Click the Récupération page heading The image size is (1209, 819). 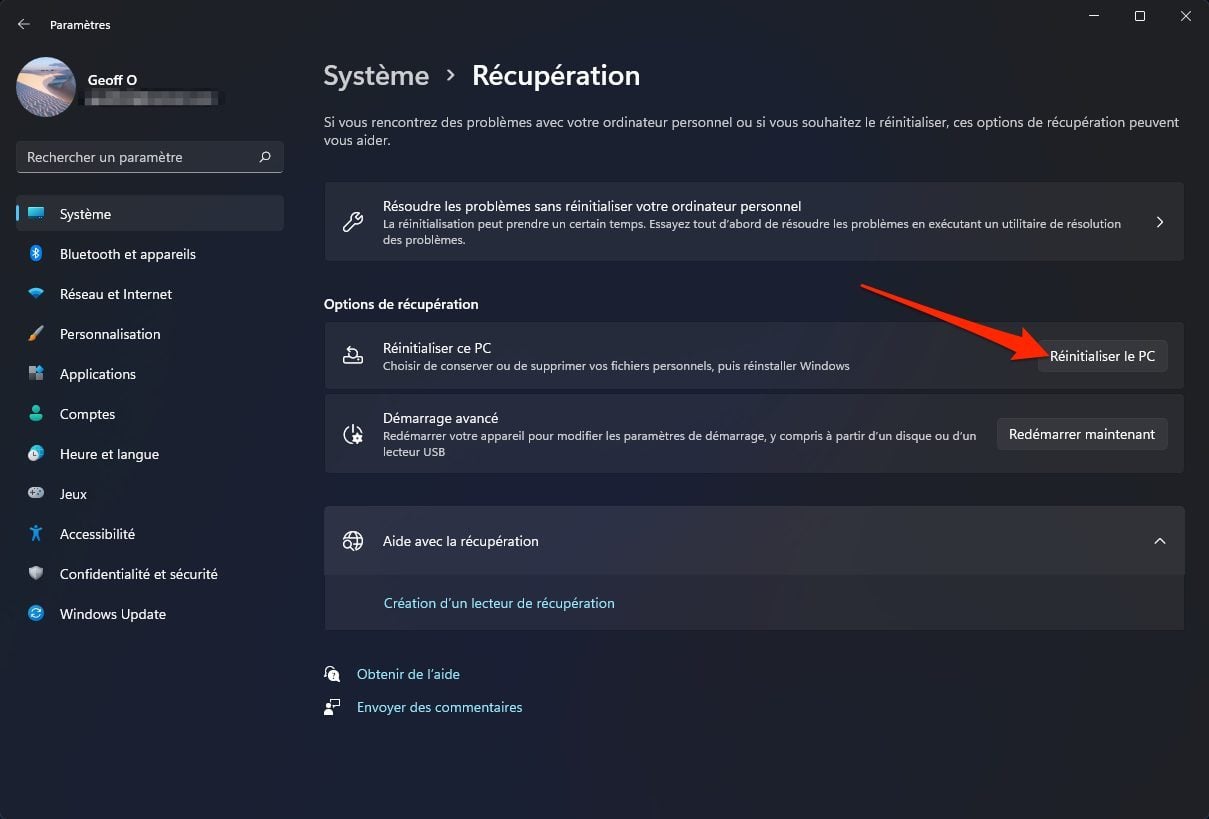click(556, 76)
